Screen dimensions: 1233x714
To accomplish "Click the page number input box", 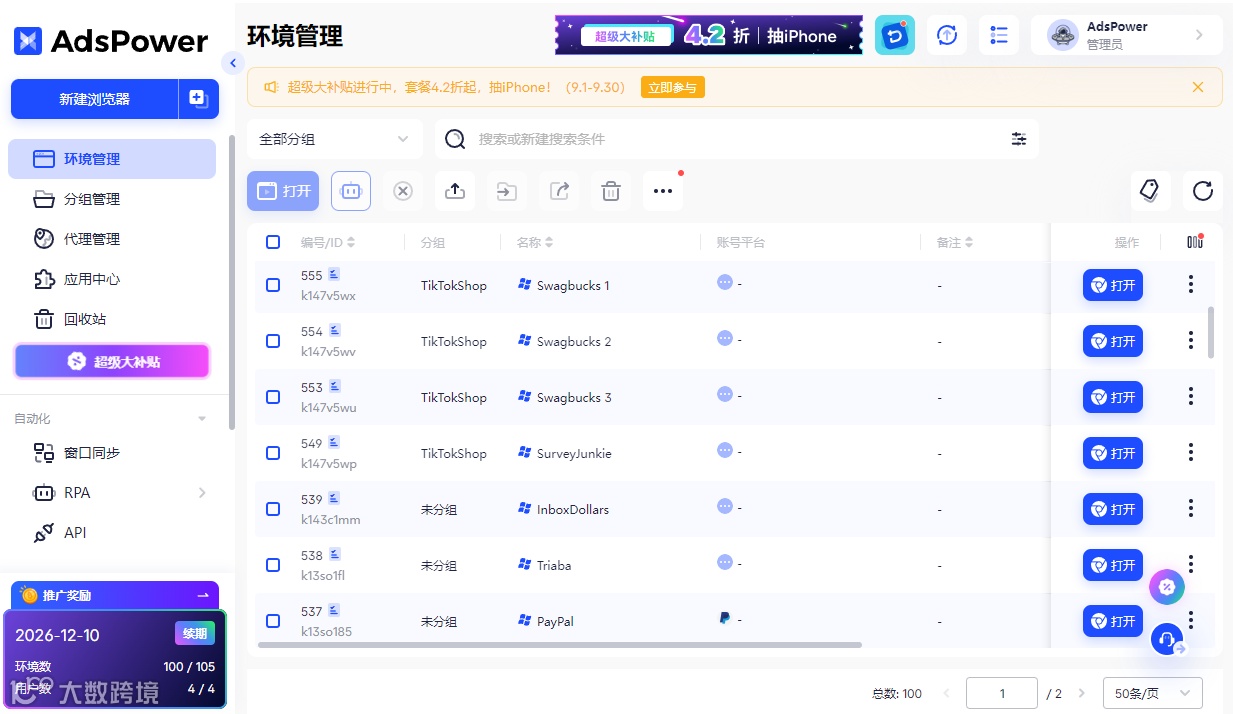I will tap(1002, 693).
